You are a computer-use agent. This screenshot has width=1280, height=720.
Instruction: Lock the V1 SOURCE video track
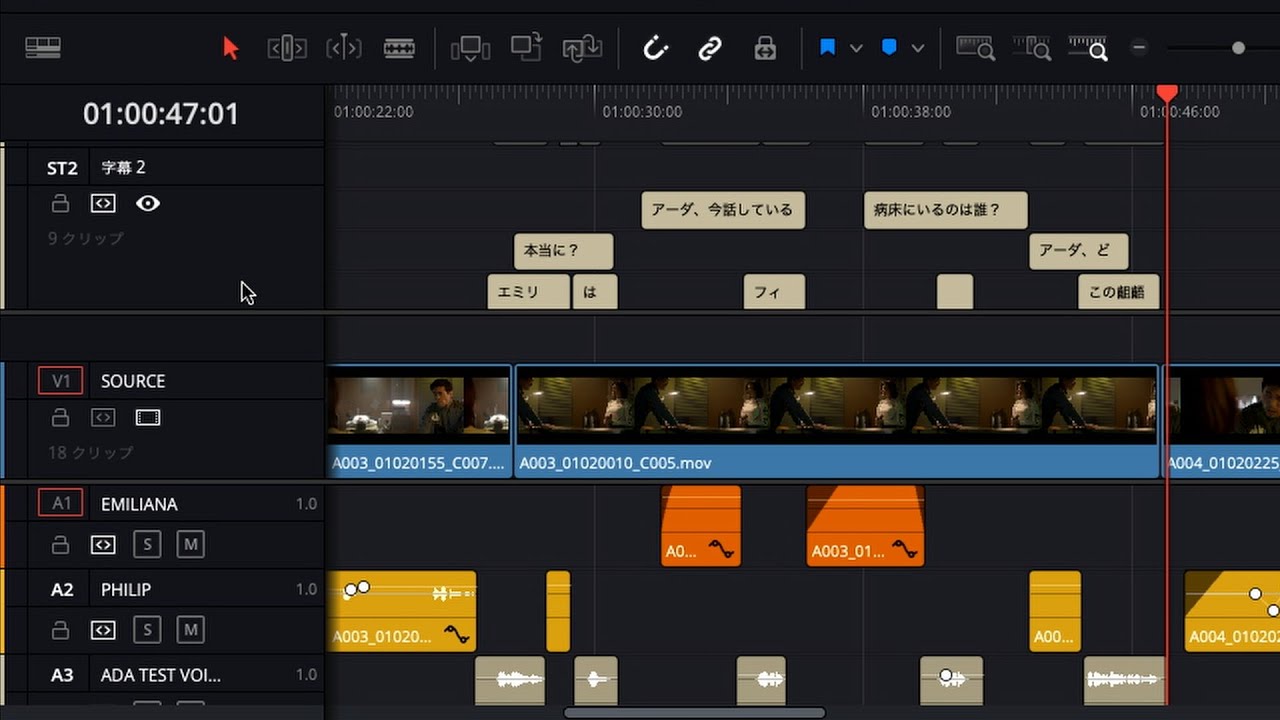[61, 418]
